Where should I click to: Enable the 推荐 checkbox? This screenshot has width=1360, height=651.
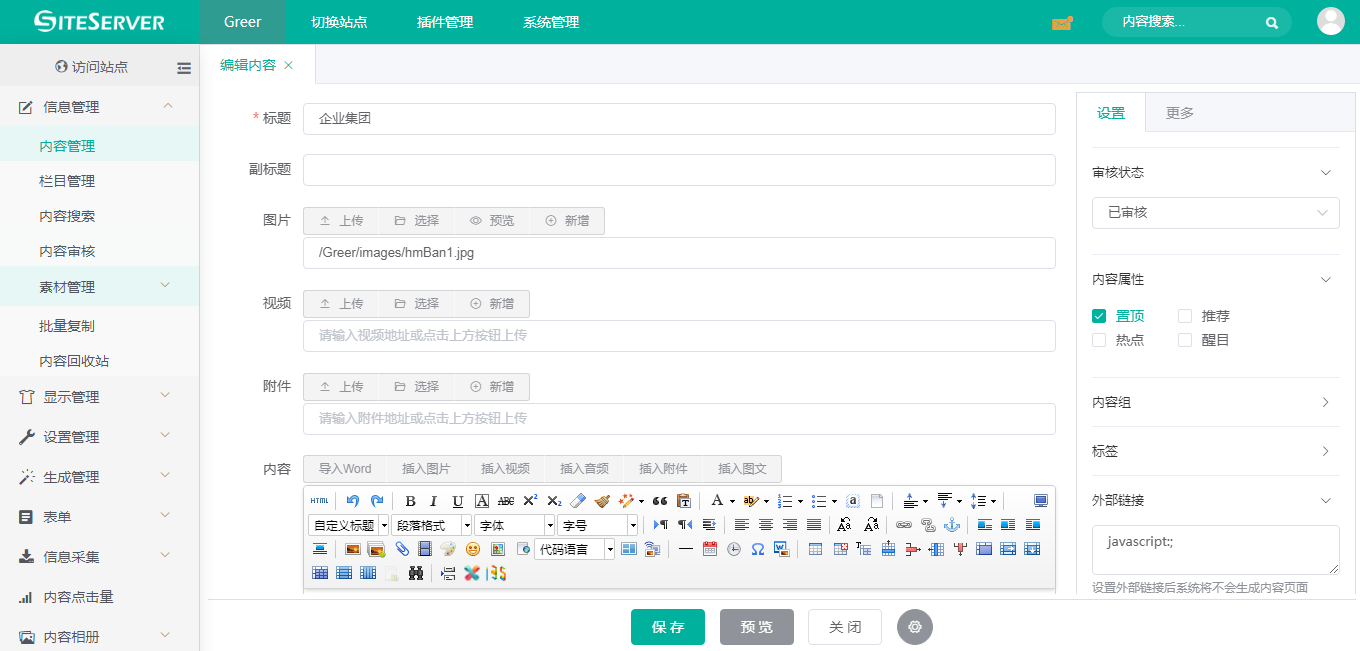click(1185, 316)
